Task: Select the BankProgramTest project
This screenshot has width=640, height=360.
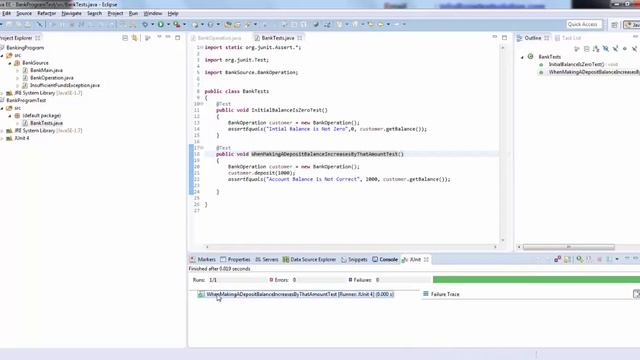Action: pos(26,100)
